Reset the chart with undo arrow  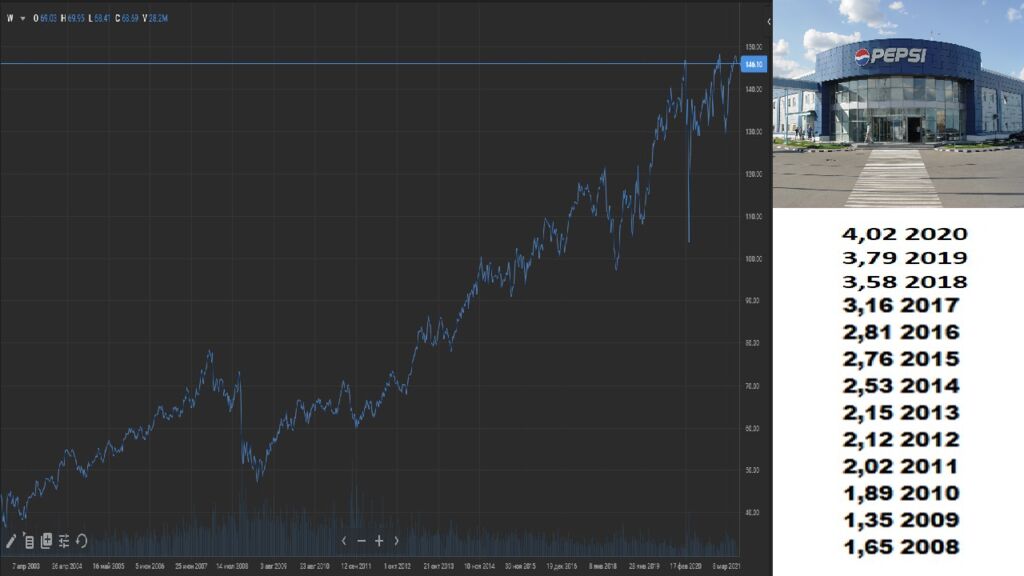point(81,541)
